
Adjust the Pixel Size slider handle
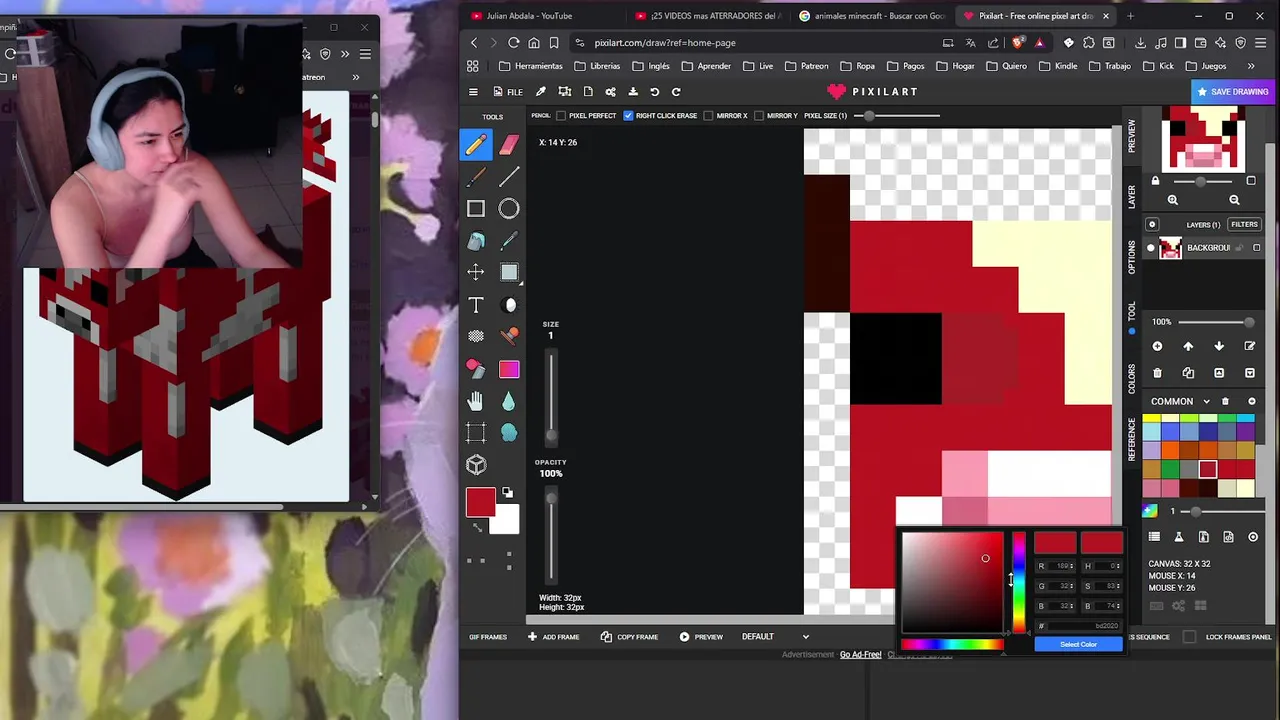click(x=869, y=116)
